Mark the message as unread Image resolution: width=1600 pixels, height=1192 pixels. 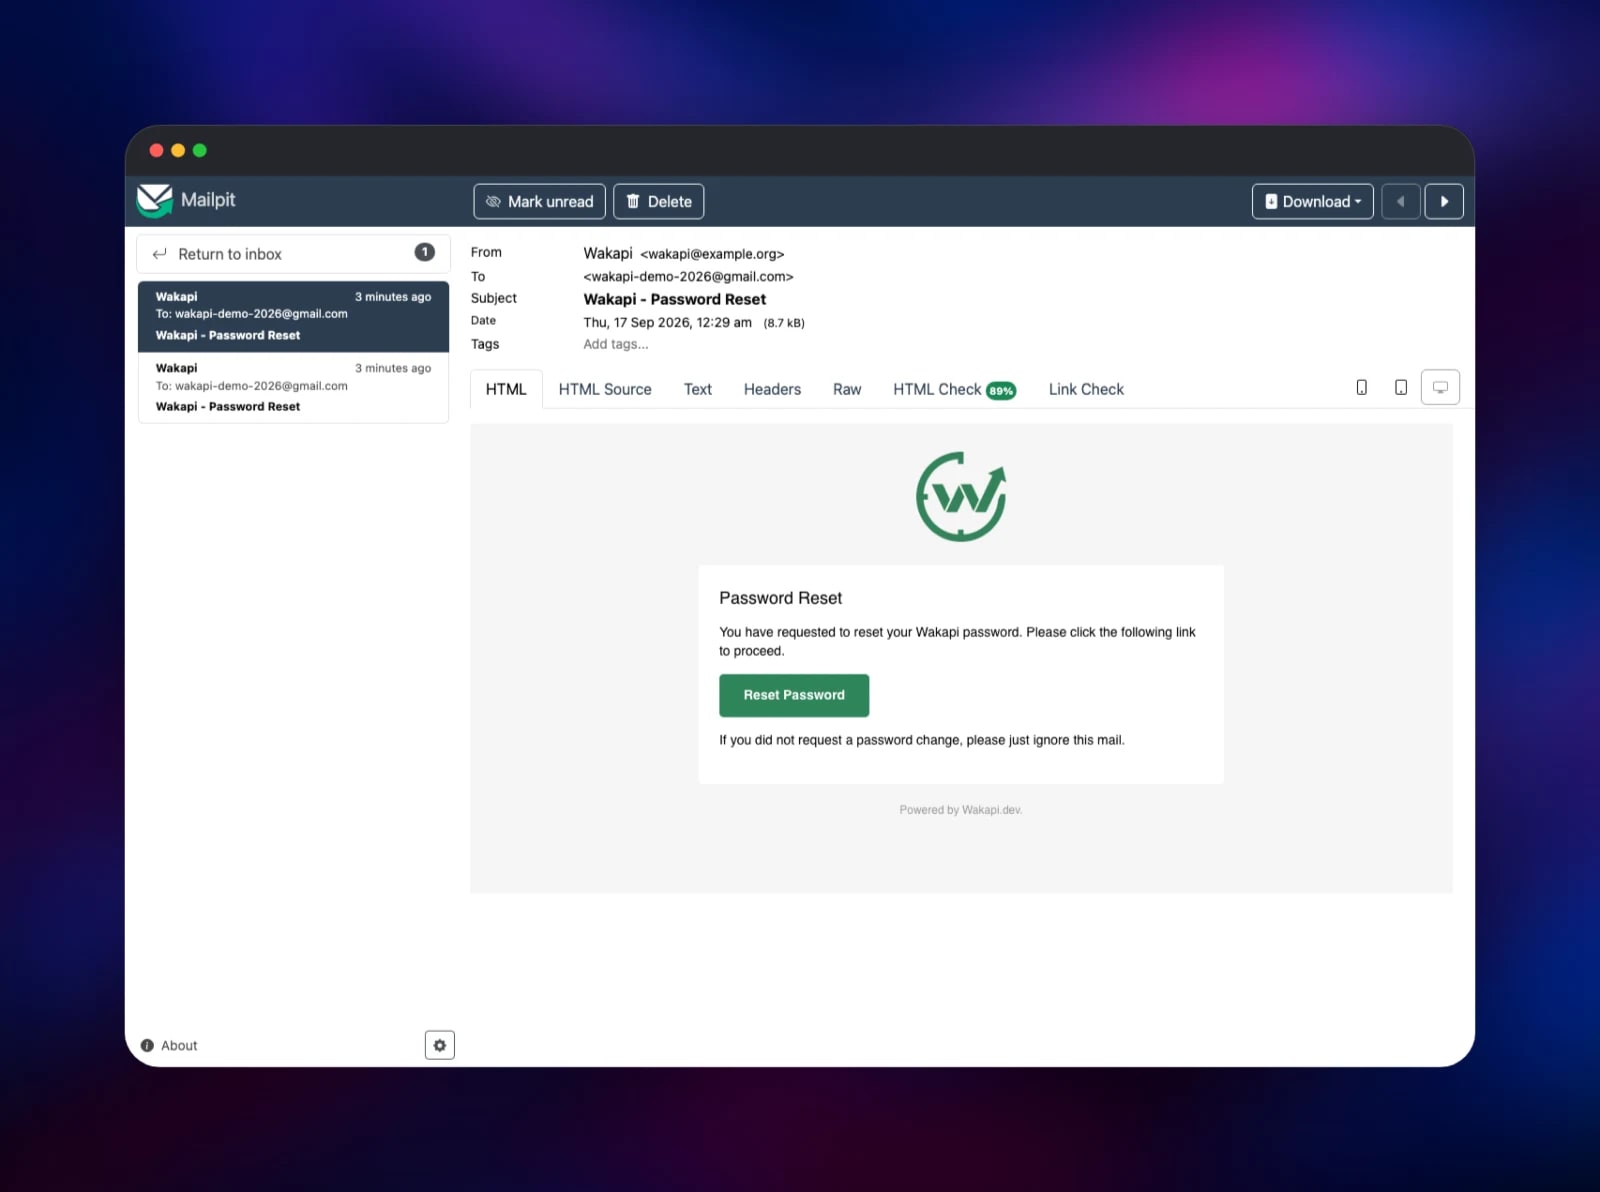tap(540, 201)
